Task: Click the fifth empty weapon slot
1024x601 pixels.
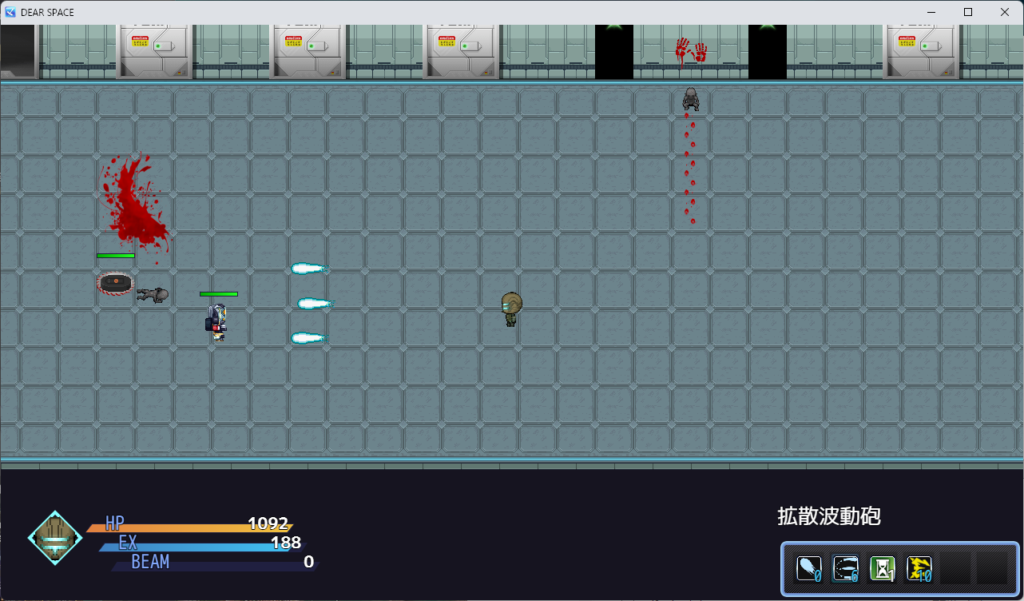Action: coord(956,569)
